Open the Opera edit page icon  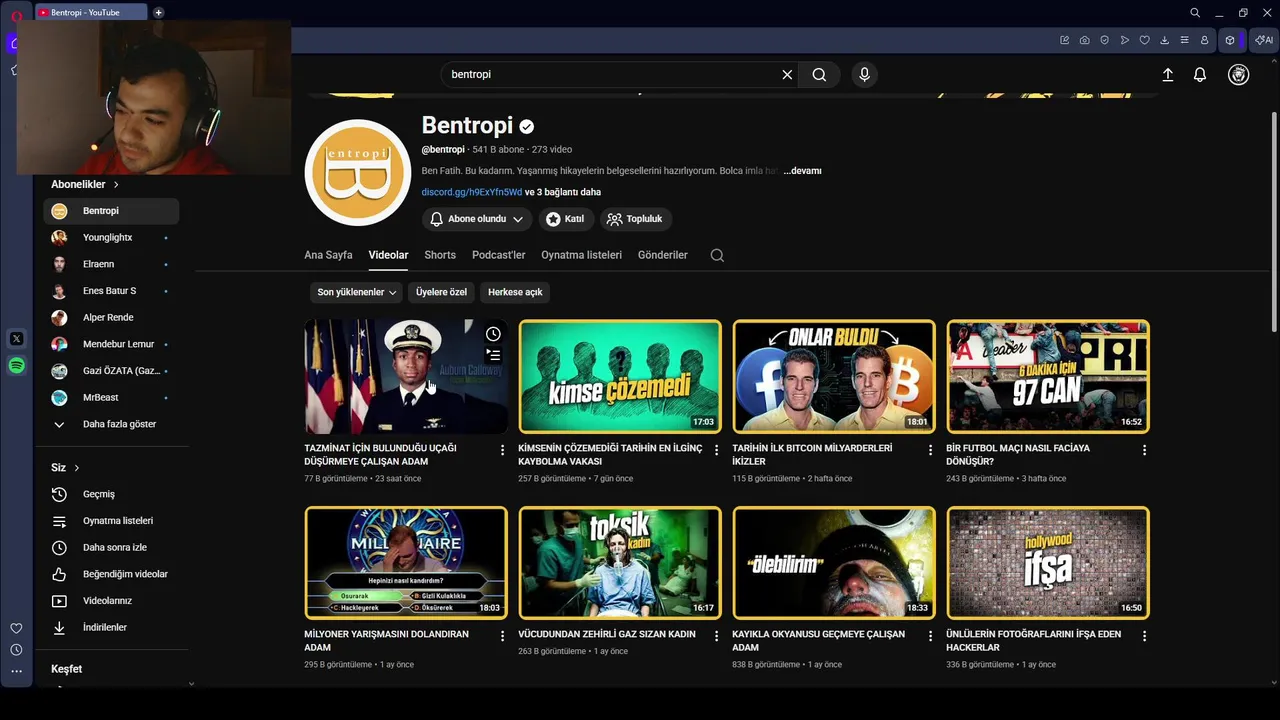click(1065, 40)
